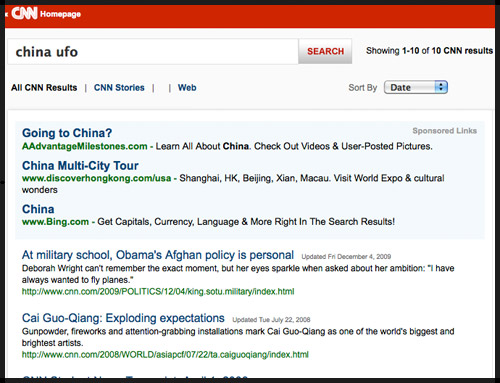Switch to the Web results tab
500x383 pixels.
coord(187,88)
